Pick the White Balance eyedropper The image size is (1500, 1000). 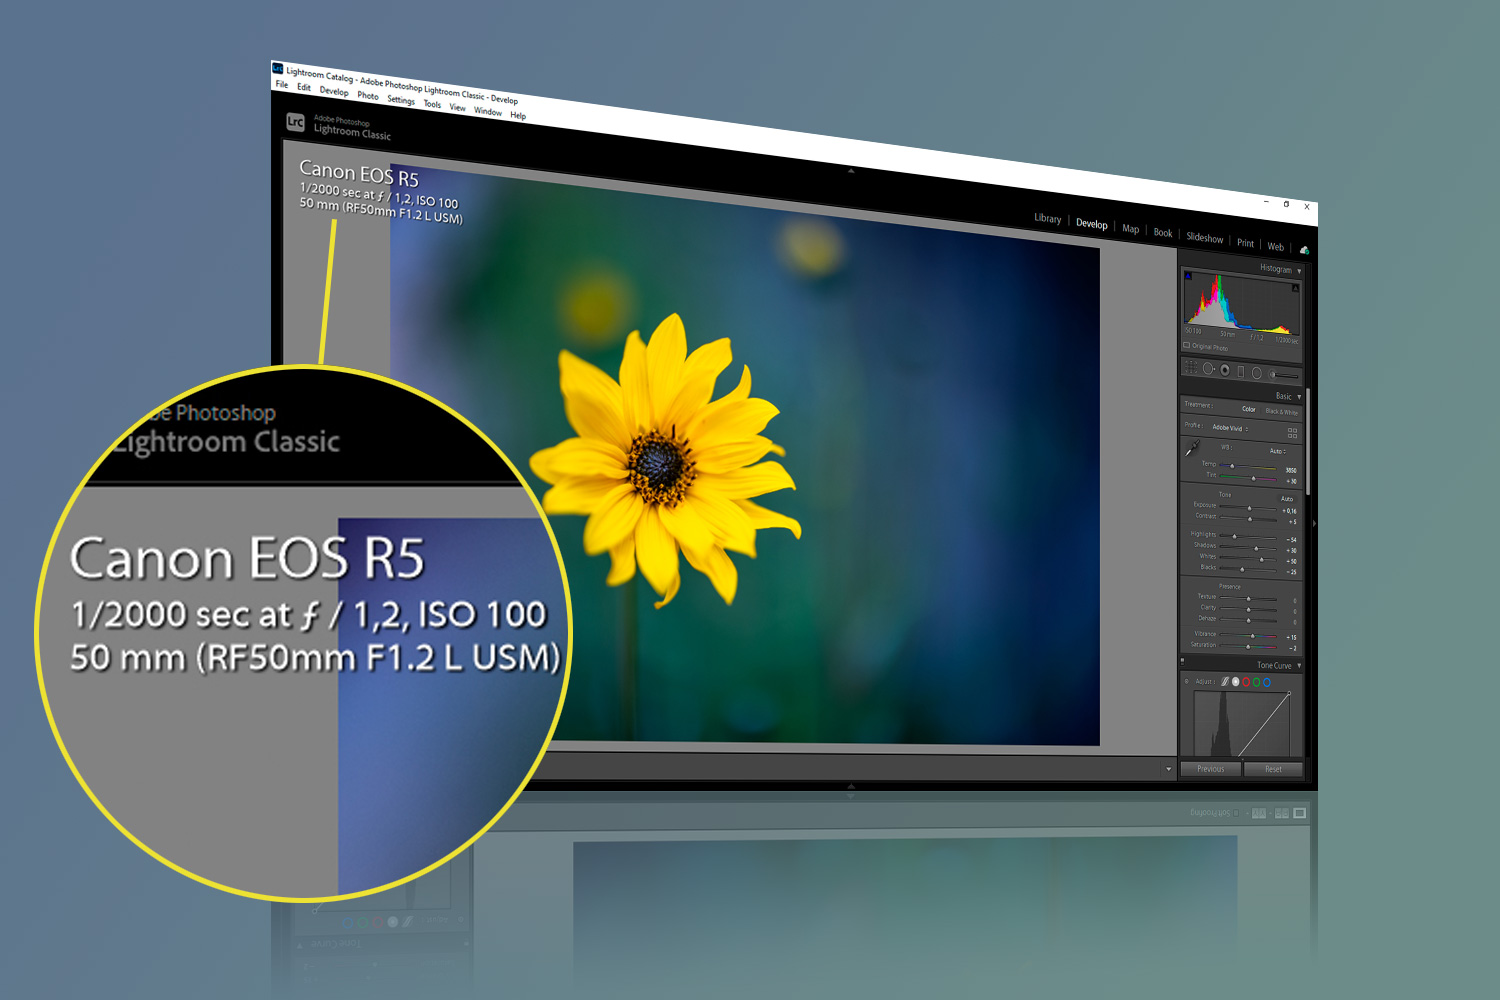(x=1193, y=449)
